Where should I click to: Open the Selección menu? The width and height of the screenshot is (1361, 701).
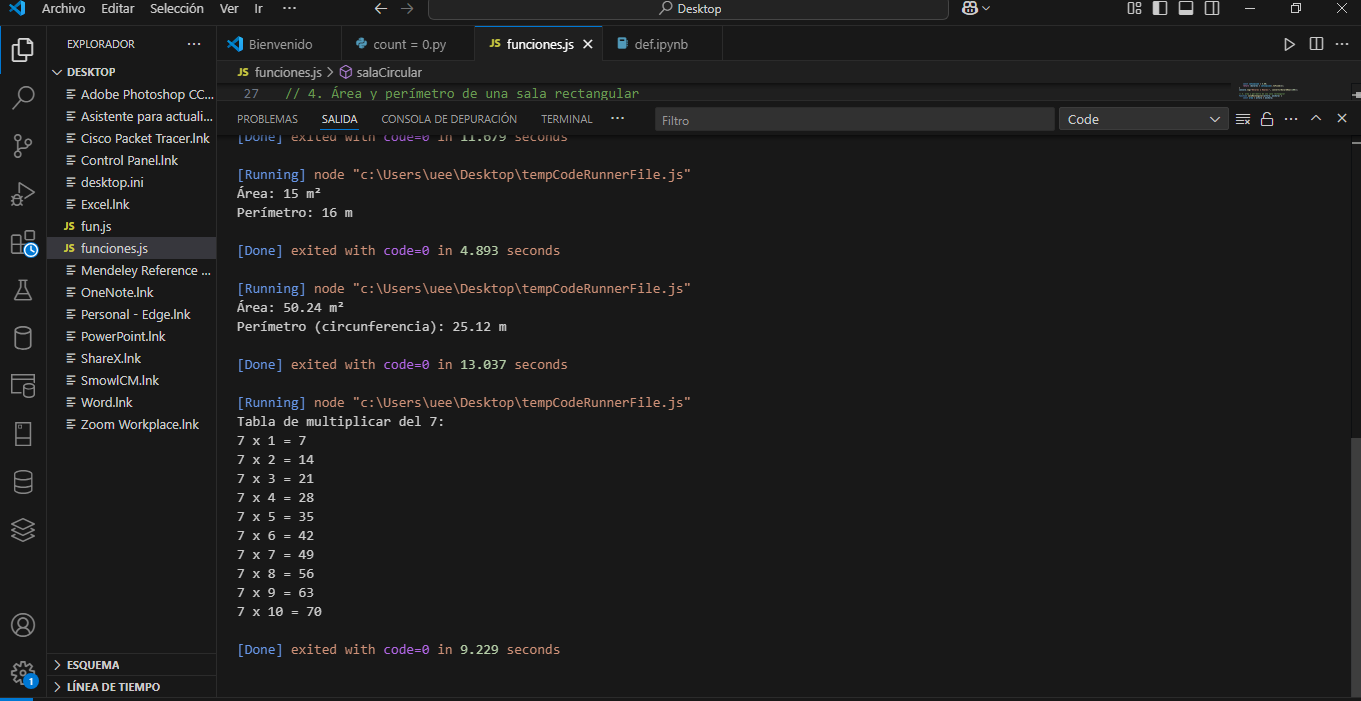click(x=177, y=8)
